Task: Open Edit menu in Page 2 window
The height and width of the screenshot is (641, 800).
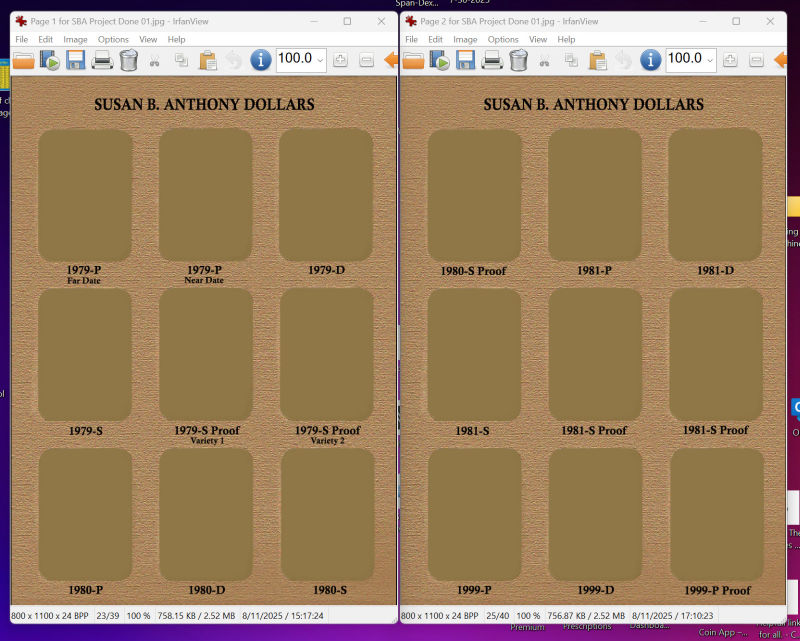Action: coord(435,39)
